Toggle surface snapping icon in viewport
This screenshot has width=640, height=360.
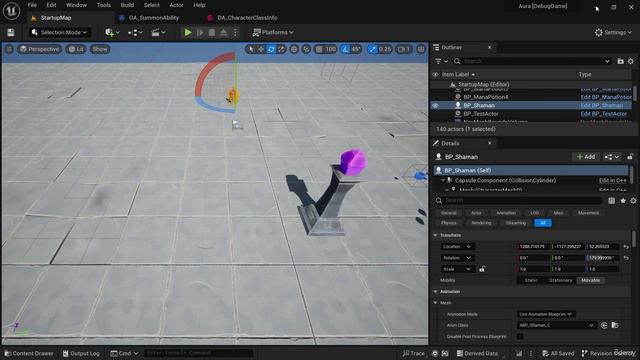click(x=306, y=49)
